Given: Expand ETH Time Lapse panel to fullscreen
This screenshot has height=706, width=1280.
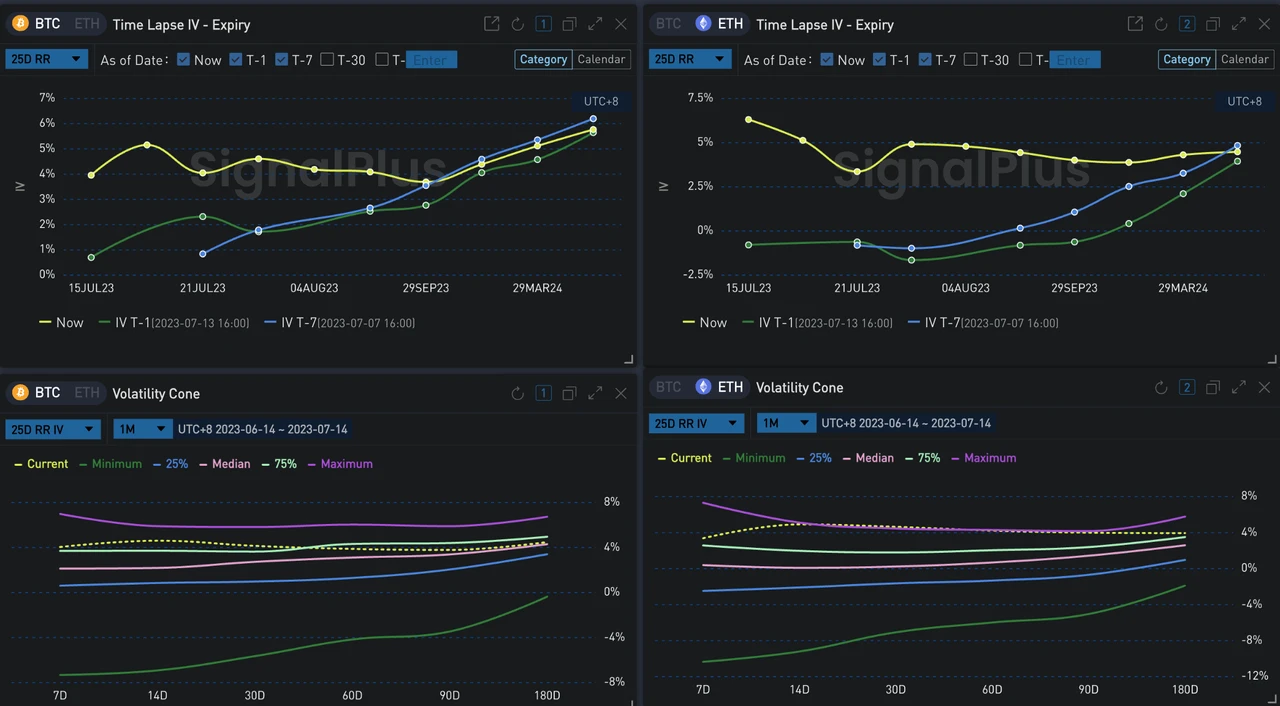Looking at the screenshot, I should [1238, 24].
